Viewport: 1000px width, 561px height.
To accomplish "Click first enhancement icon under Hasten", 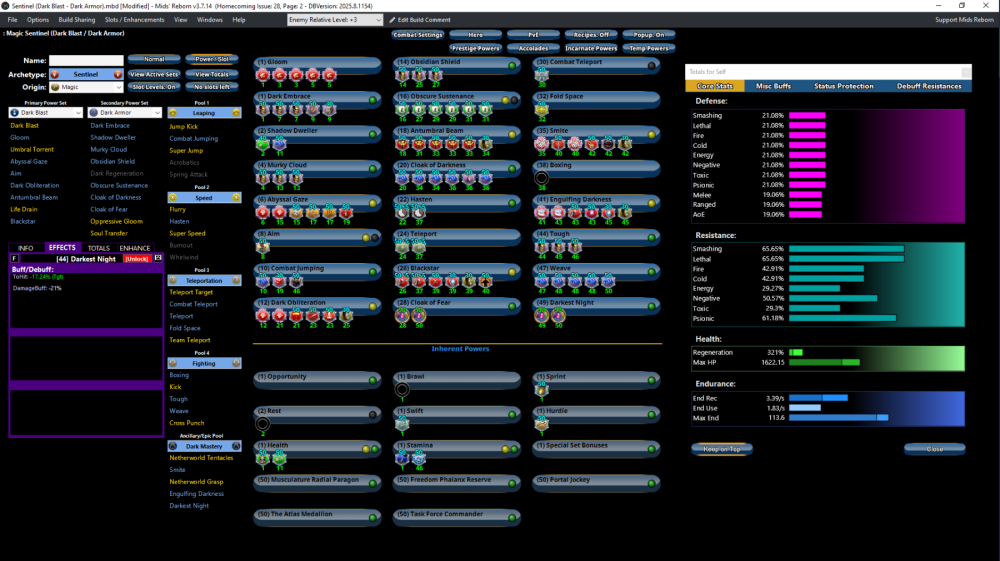I will pos(401,211).
